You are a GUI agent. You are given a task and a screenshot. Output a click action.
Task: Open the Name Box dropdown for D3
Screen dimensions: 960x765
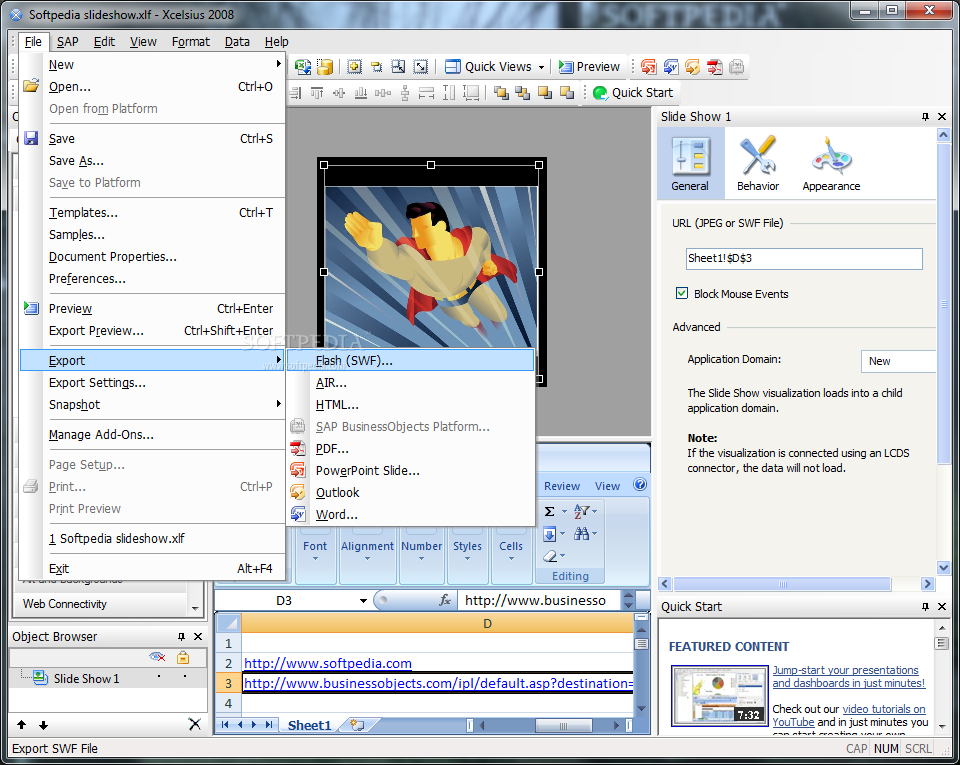363,601
